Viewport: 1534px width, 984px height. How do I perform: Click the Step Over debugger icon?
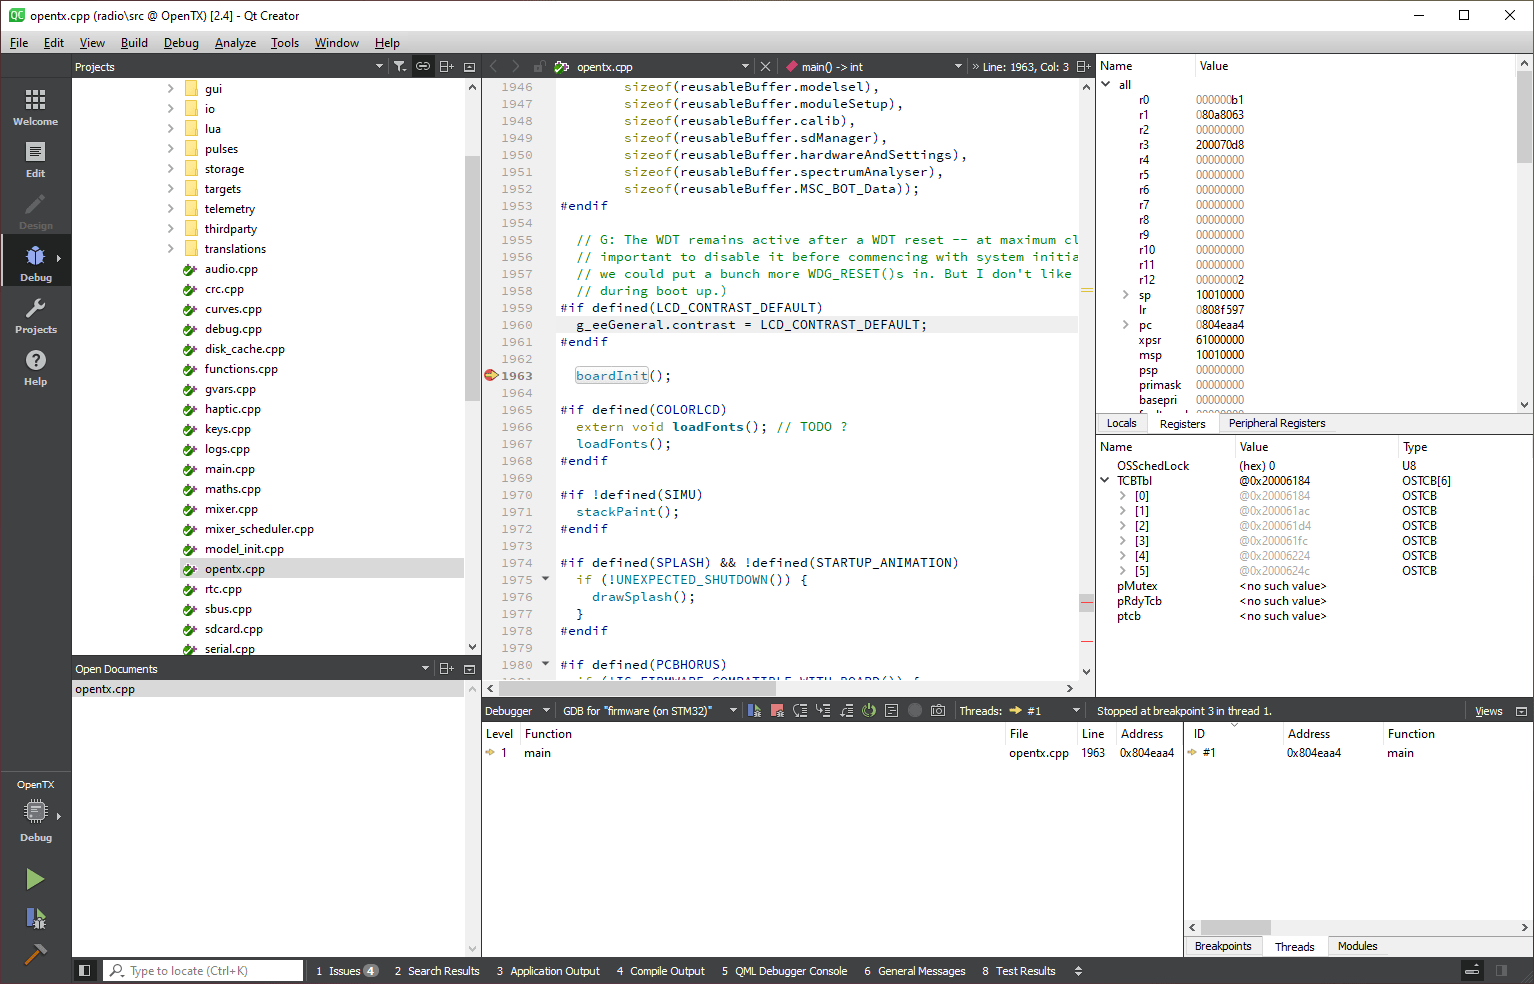click(x=800, y=710)
